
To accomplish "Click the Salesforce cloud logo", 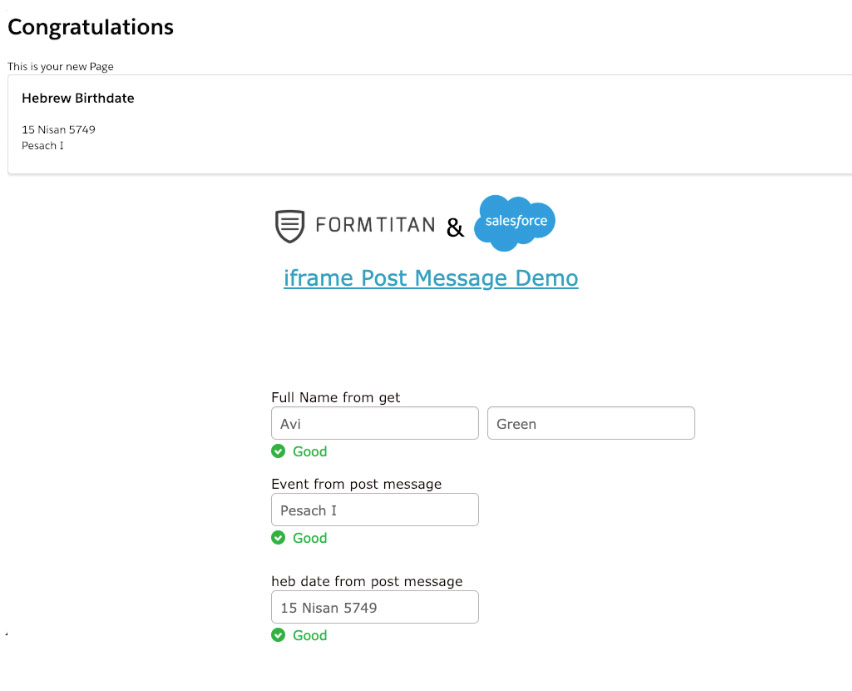I will point(514,222).
